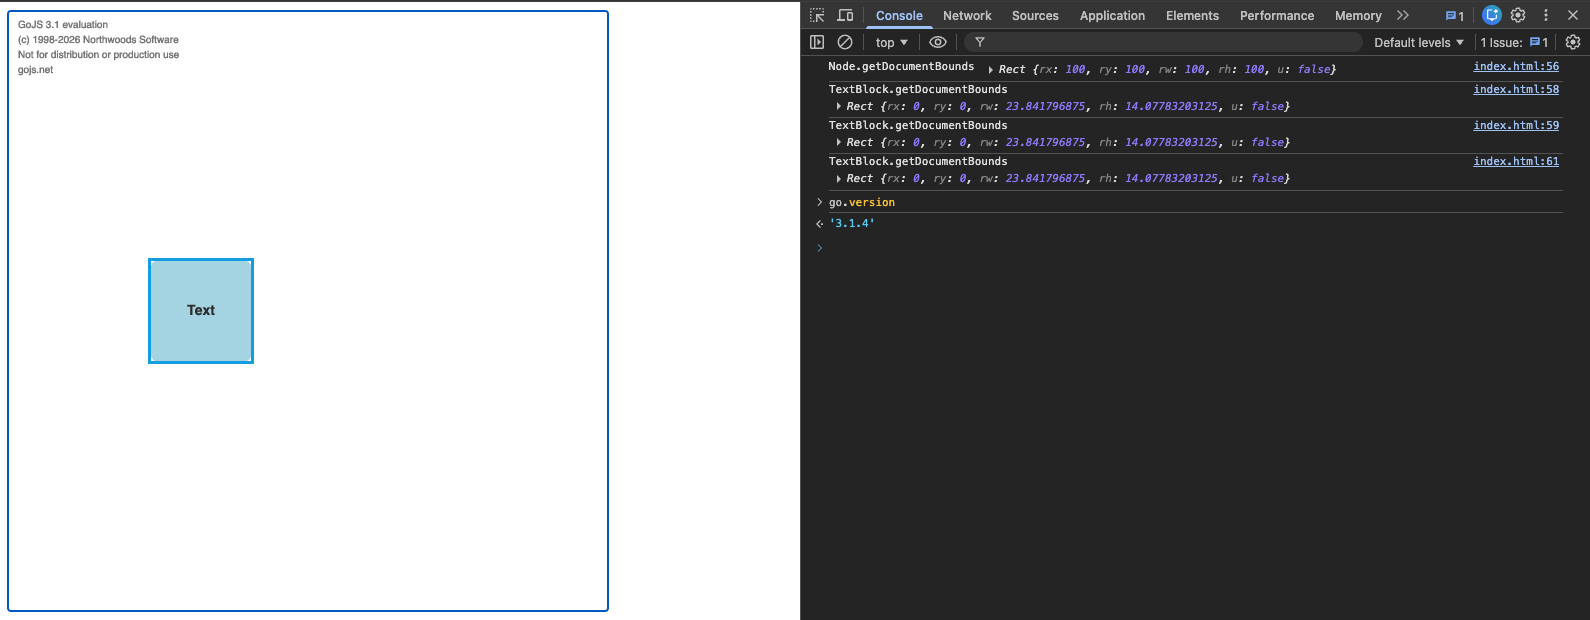Open the Default levels dropdown

(1418, 42)
